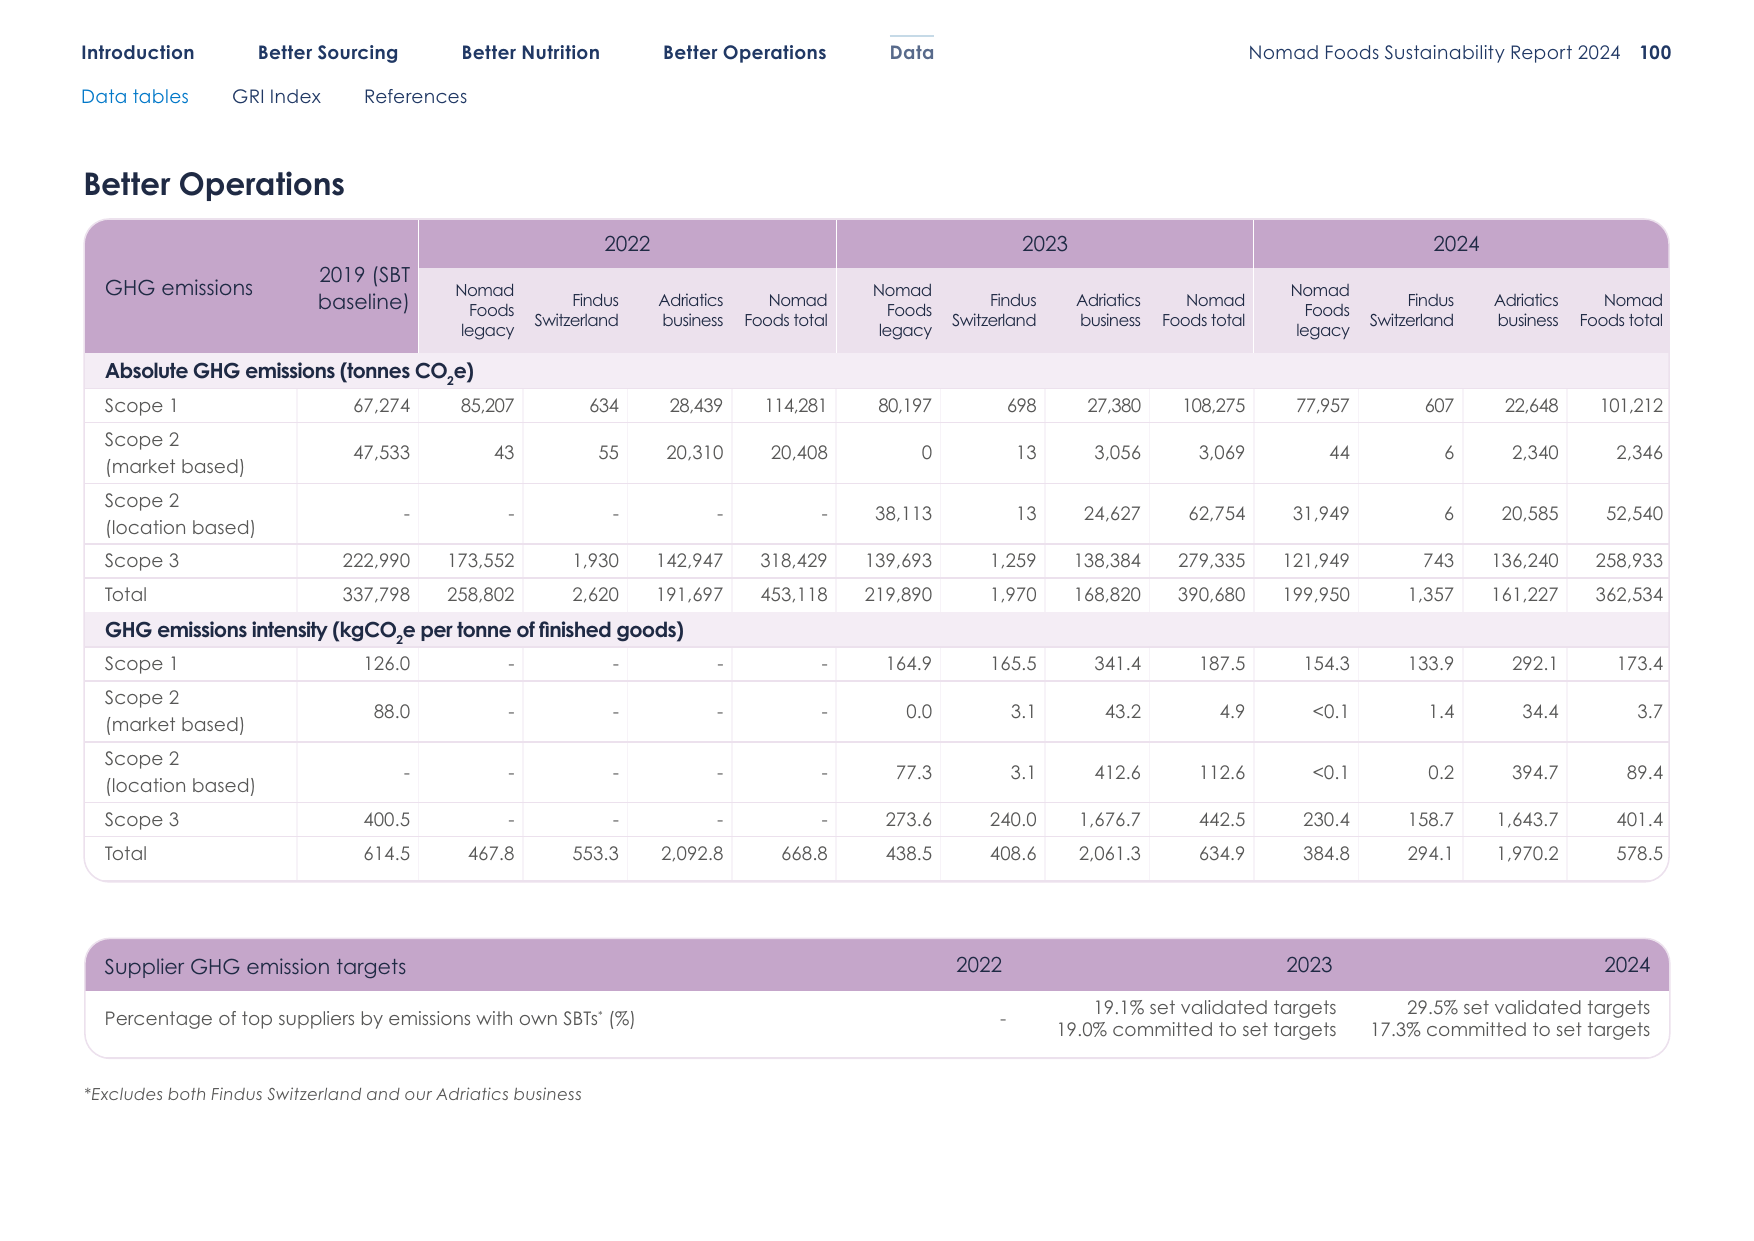
Task: Open the Data tables link
Action: click(x=135, y=97)
